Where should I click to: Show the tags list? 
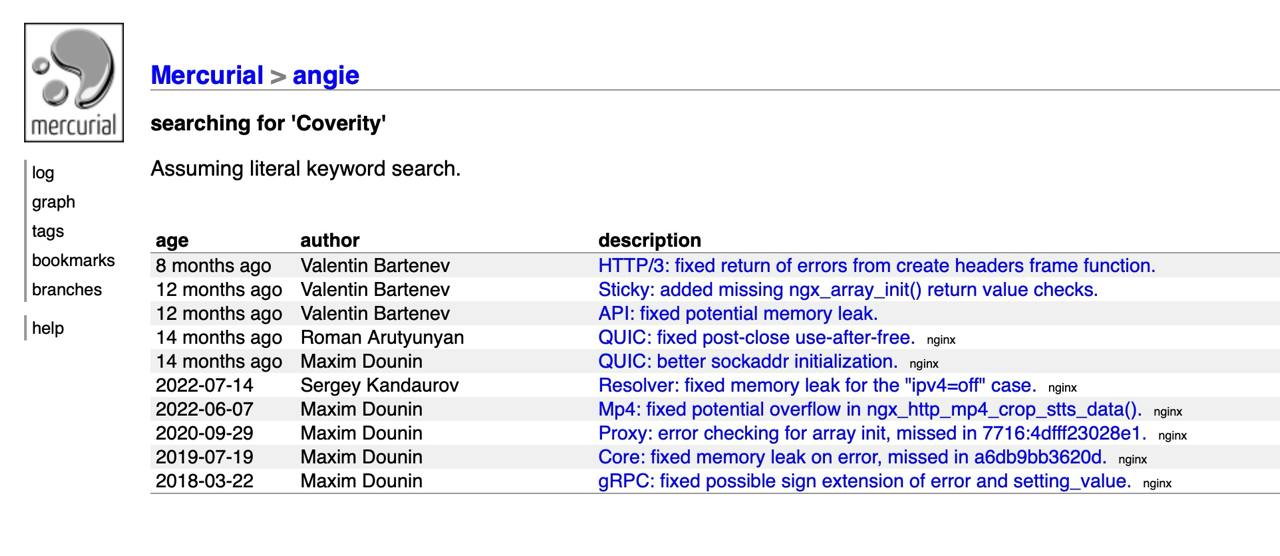[47, 231]
